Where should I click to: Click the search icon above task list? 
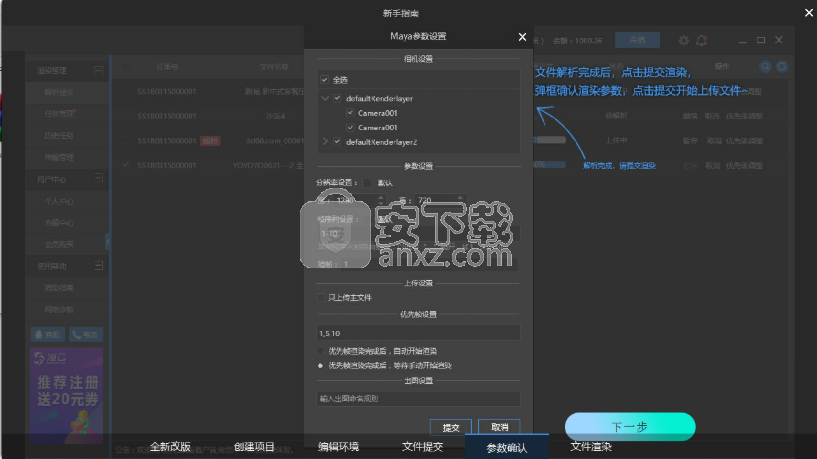click(x=765, y=66)
